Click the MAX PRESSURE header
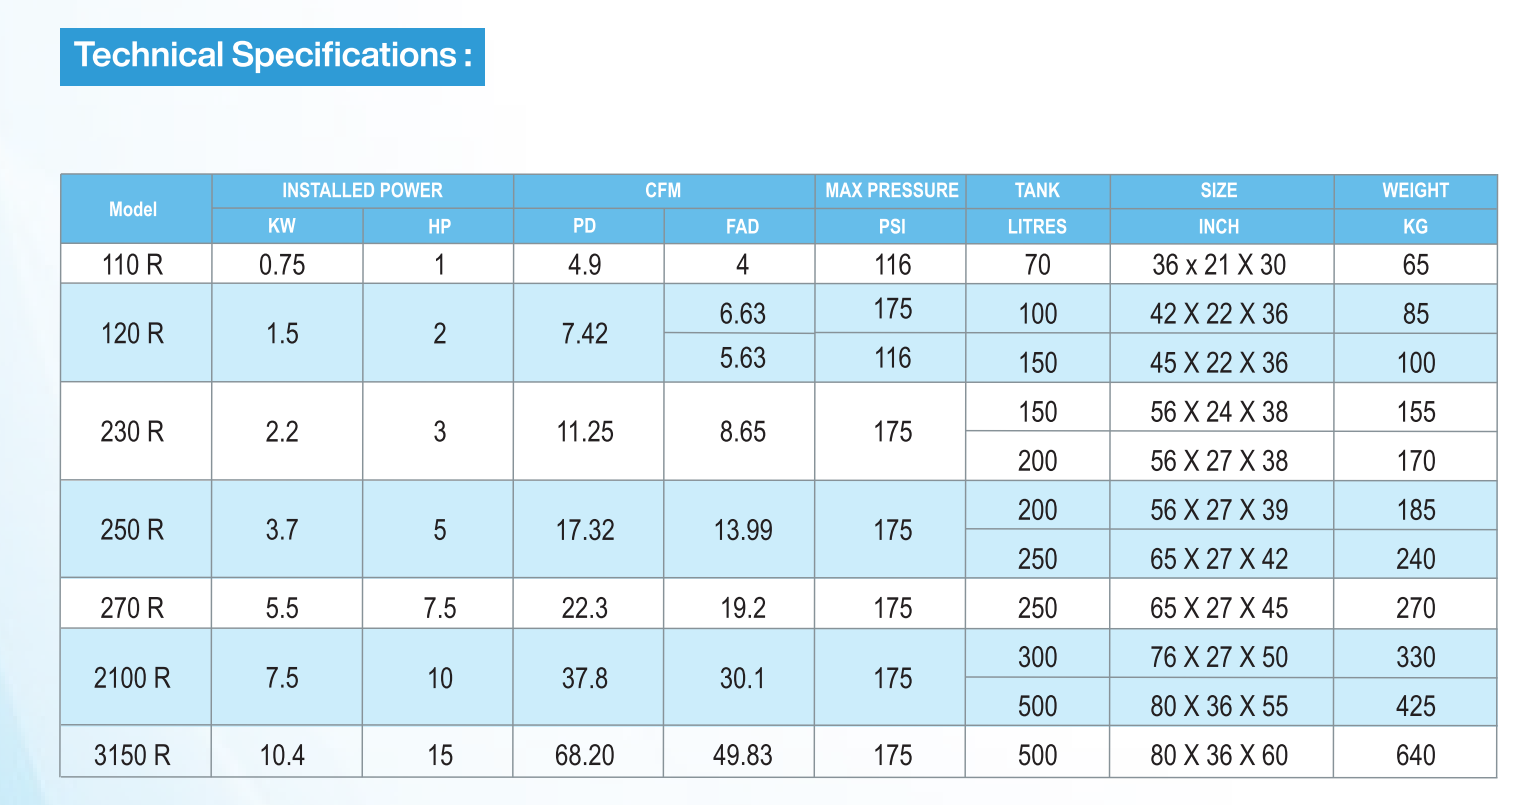This screenshot has height=805, width=1538. [891, 191]
